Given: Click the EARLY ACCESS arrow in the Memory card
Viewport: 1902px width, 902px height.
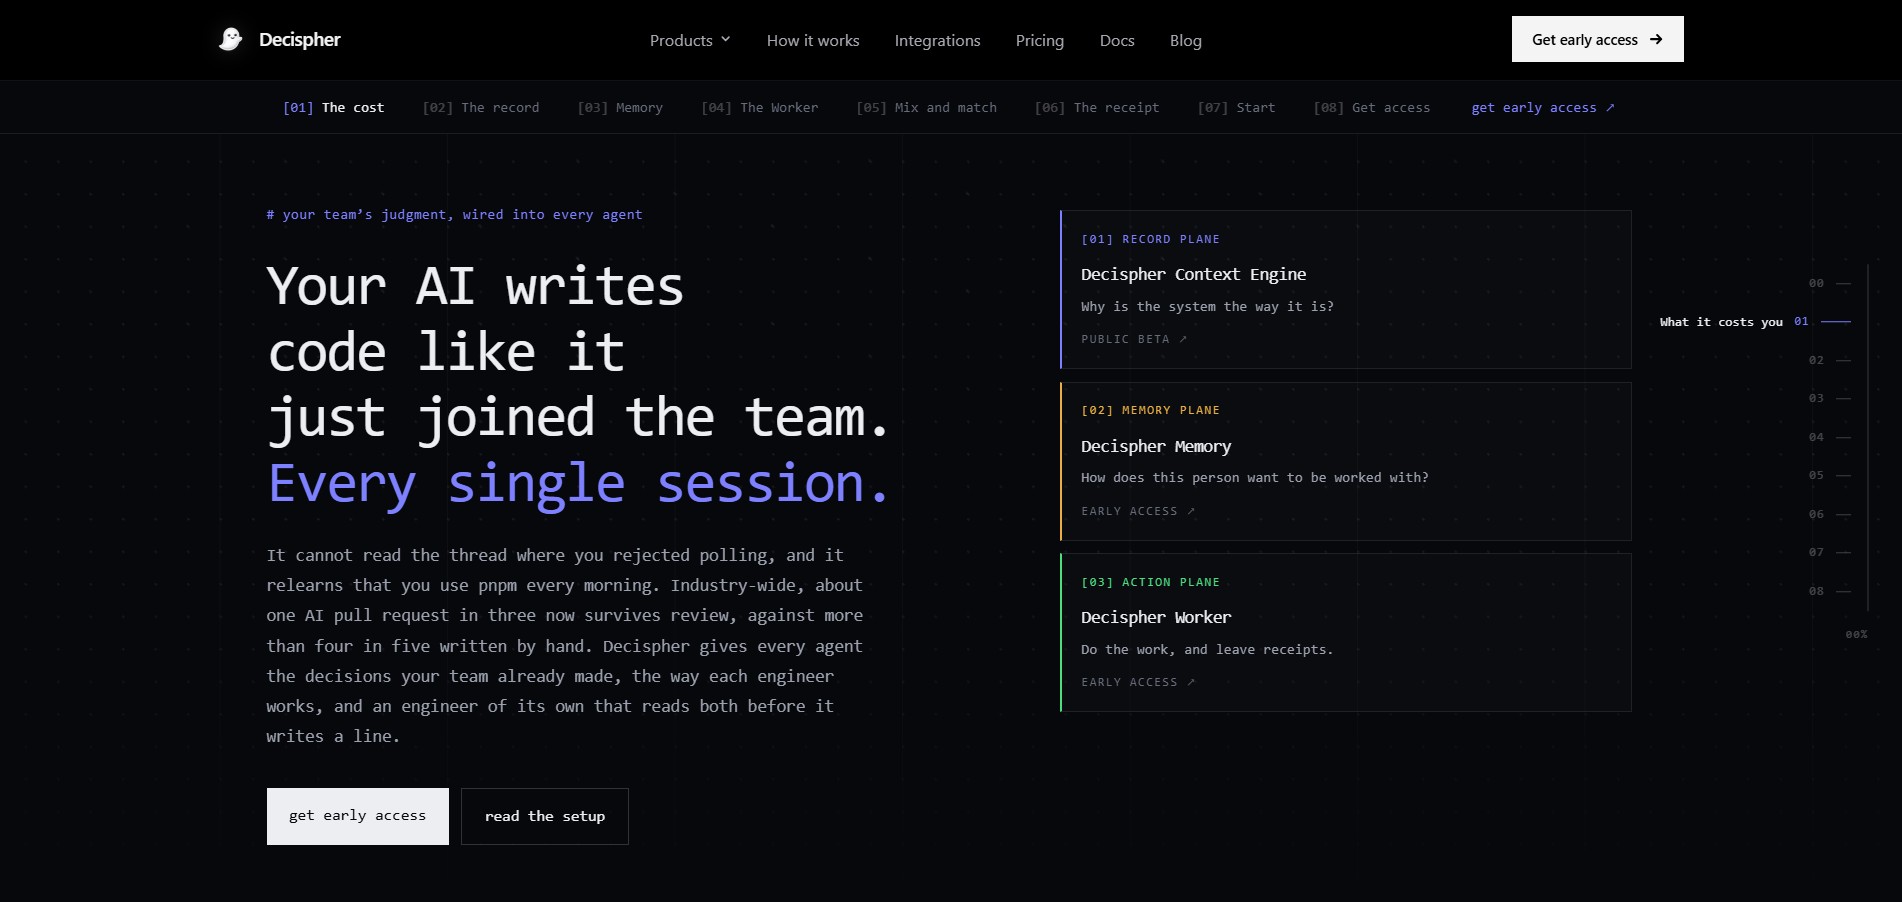Looking at the screenshot, I should click(1191, 511).
